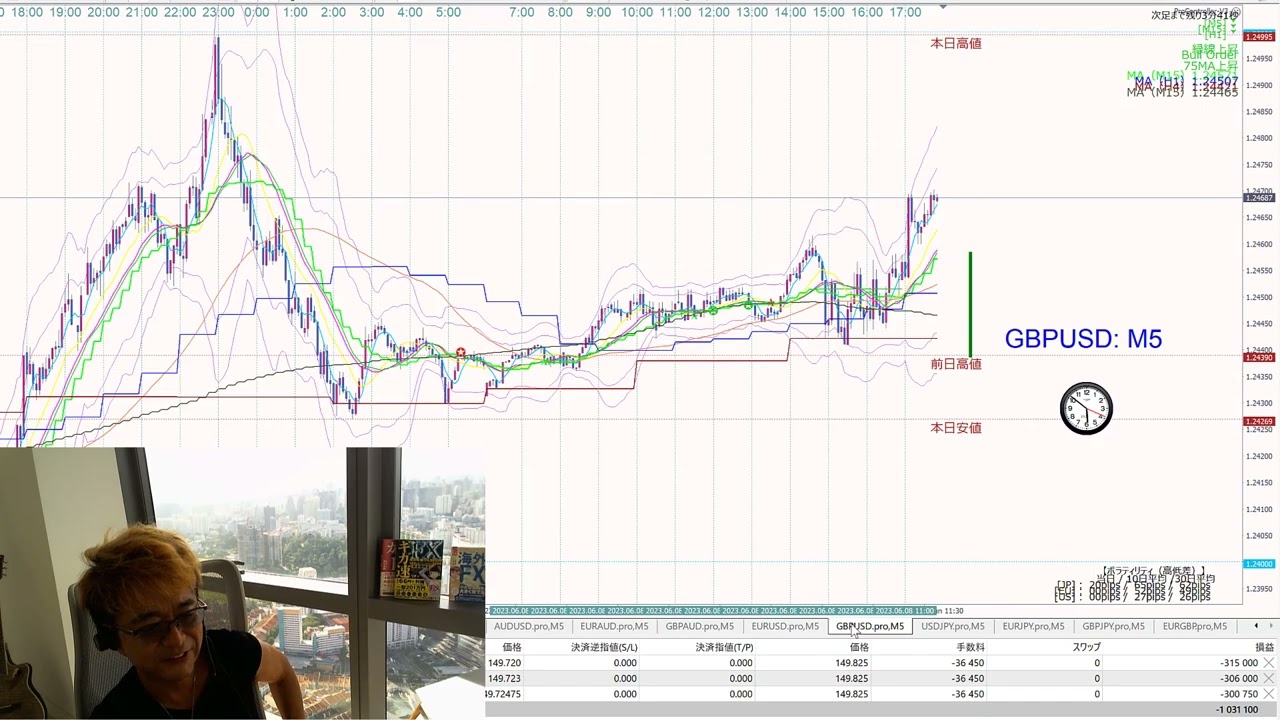The image size is (1280, 720).
Task: Click the analog clock widget on chart
Action: click(1086, 408)
